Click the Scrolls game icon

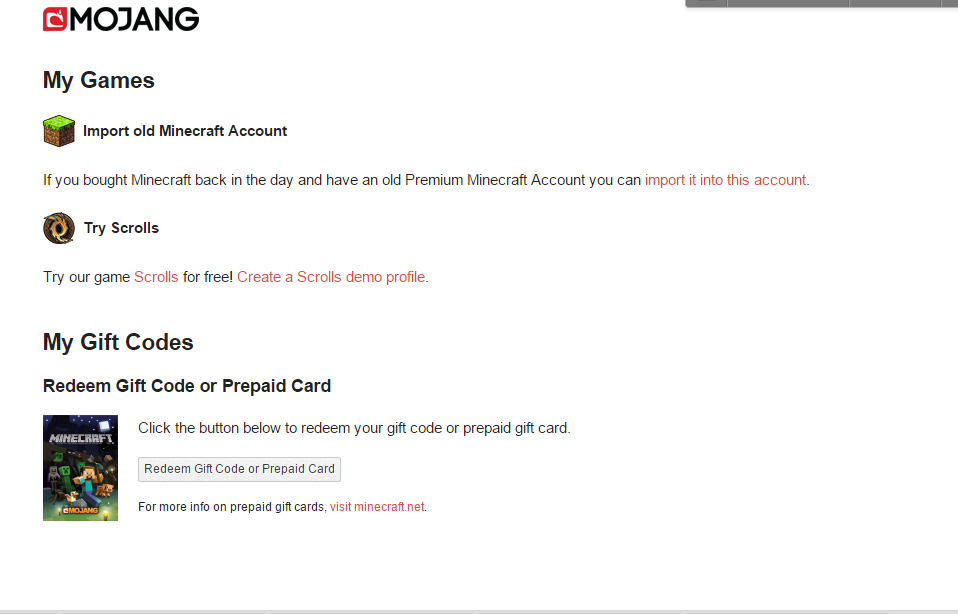pyautogui.click(x=58, y=228)
